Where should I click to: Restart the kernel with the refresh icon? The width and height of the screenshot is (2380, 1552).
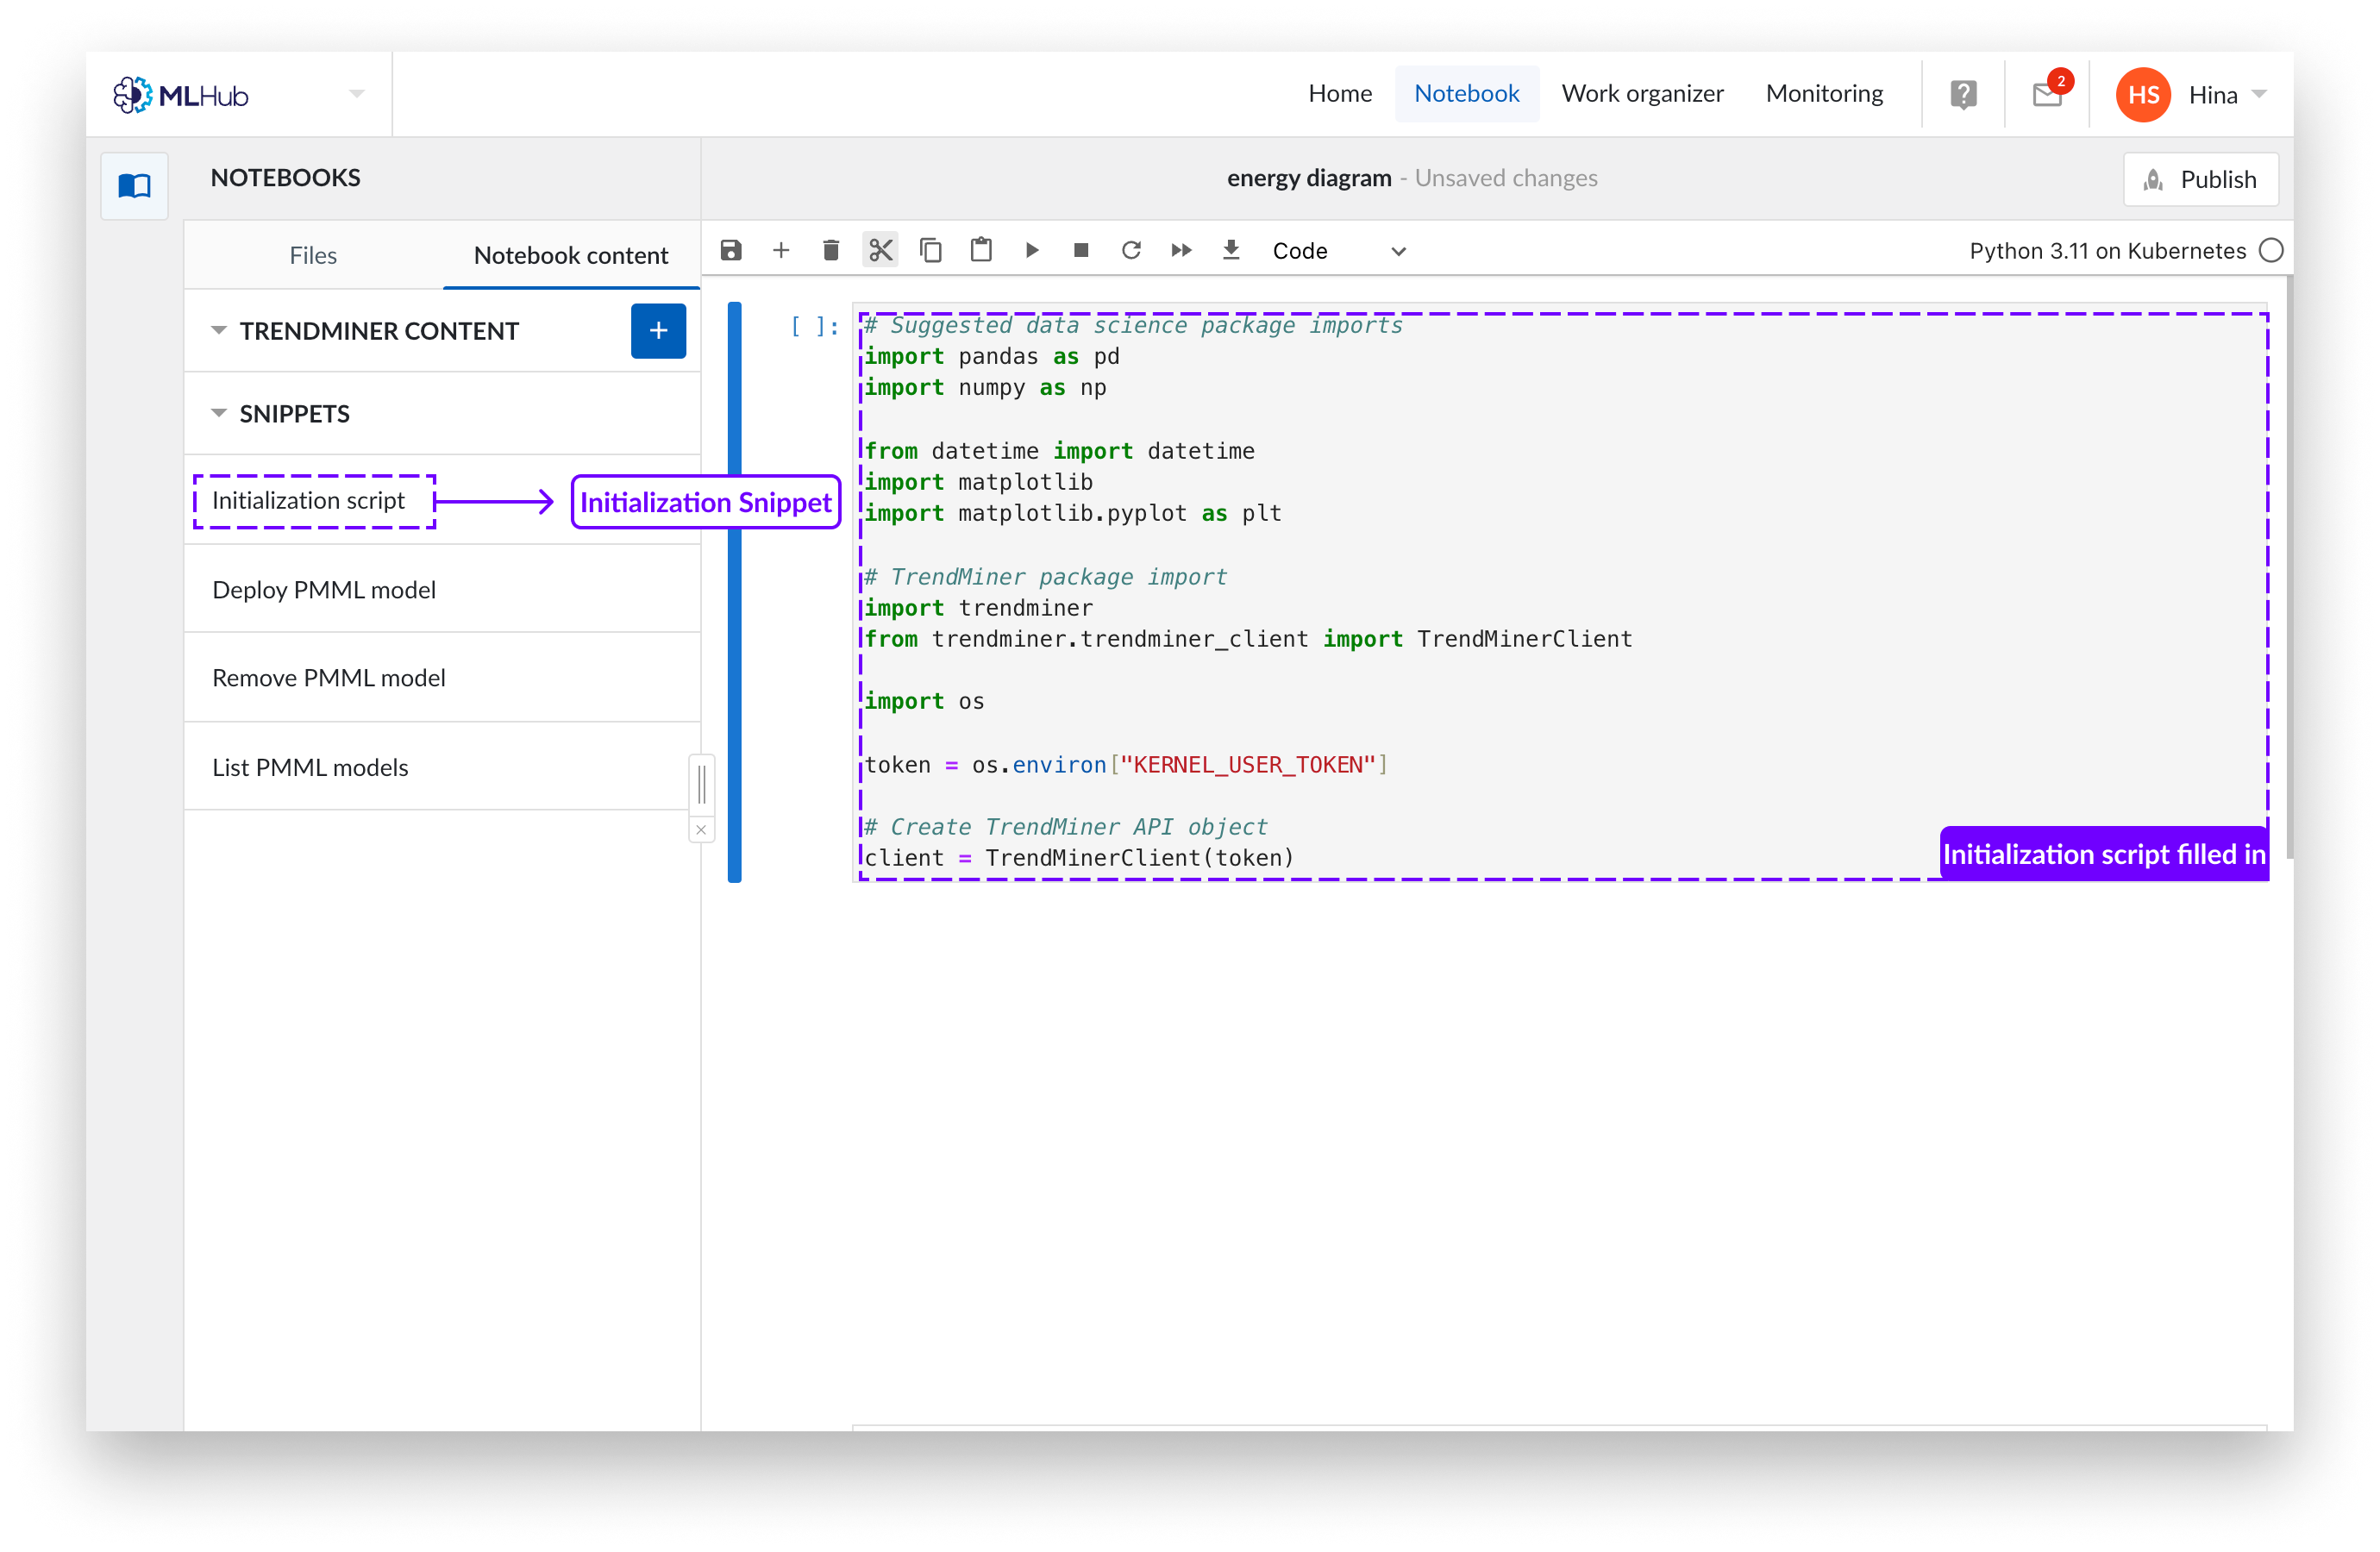tap(1131, 250)
